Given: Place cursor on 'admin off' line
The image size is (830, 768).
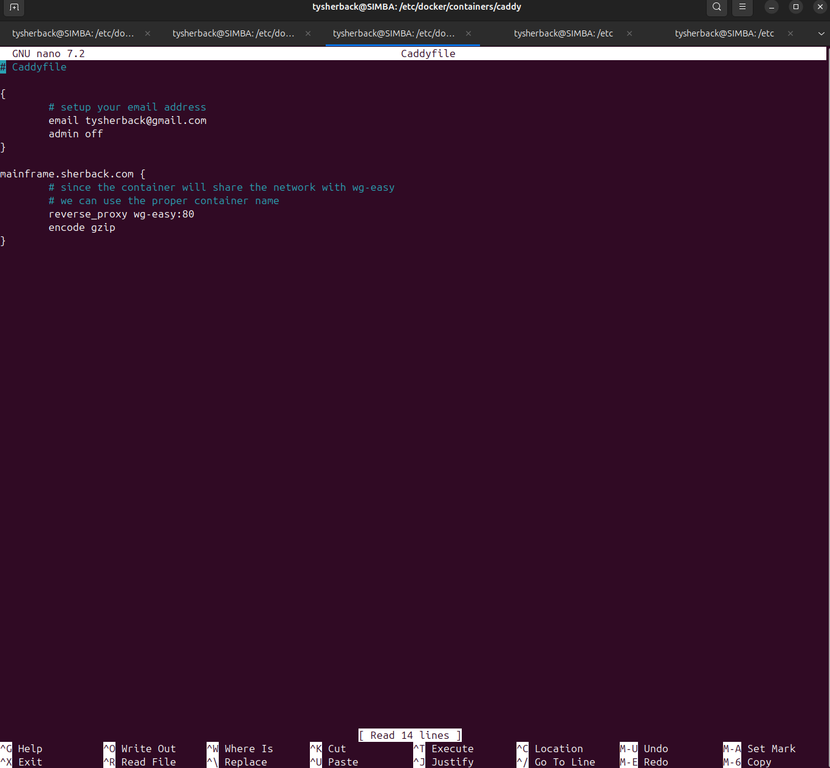Looking at the screenshot, I should [x=76, y=133].
